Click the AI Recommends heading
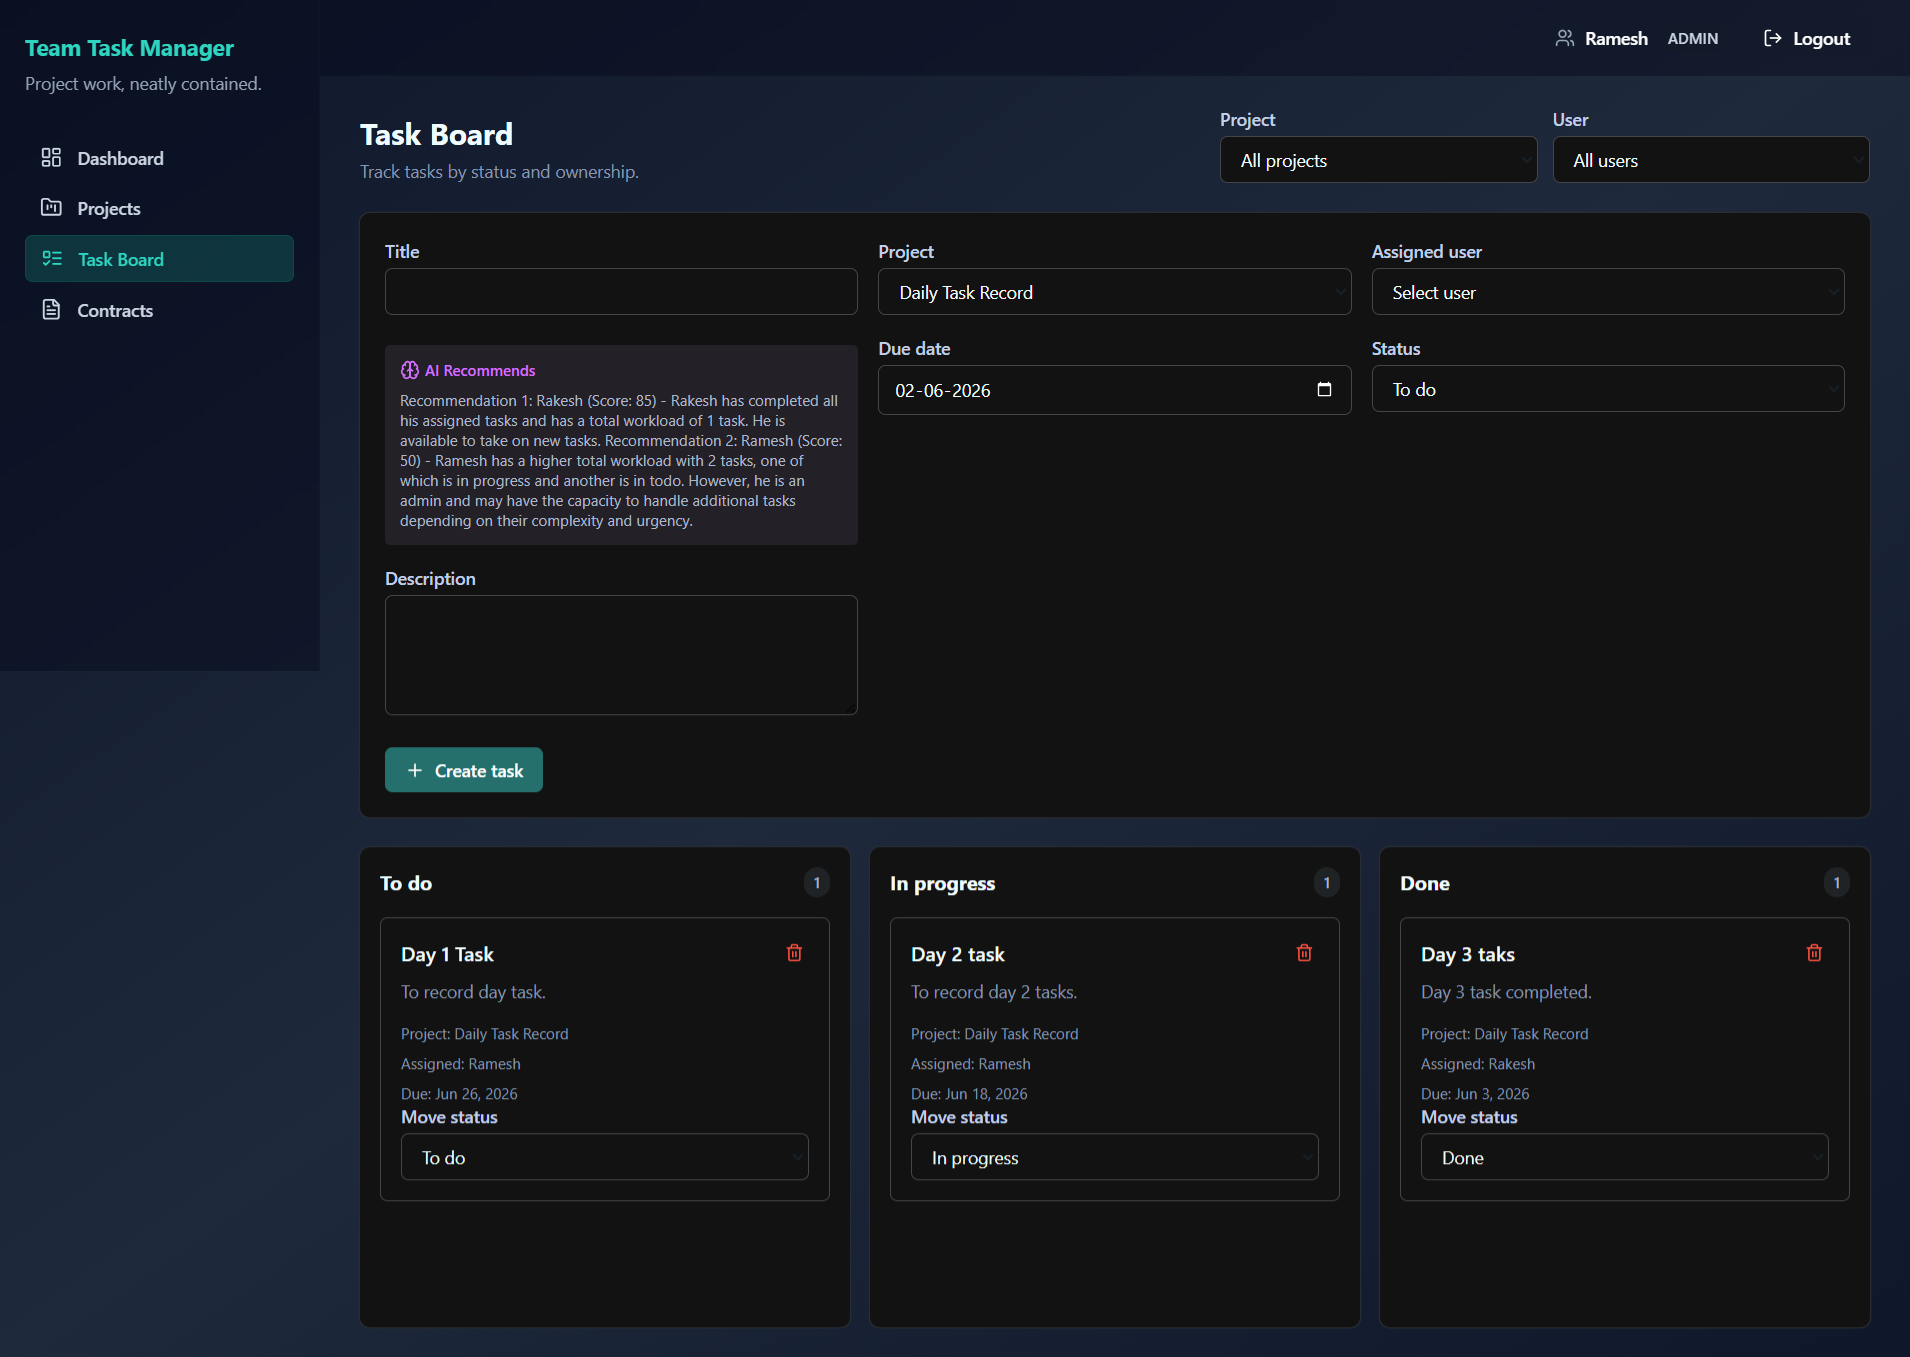 pyautogui.click(x=480, y=370)
